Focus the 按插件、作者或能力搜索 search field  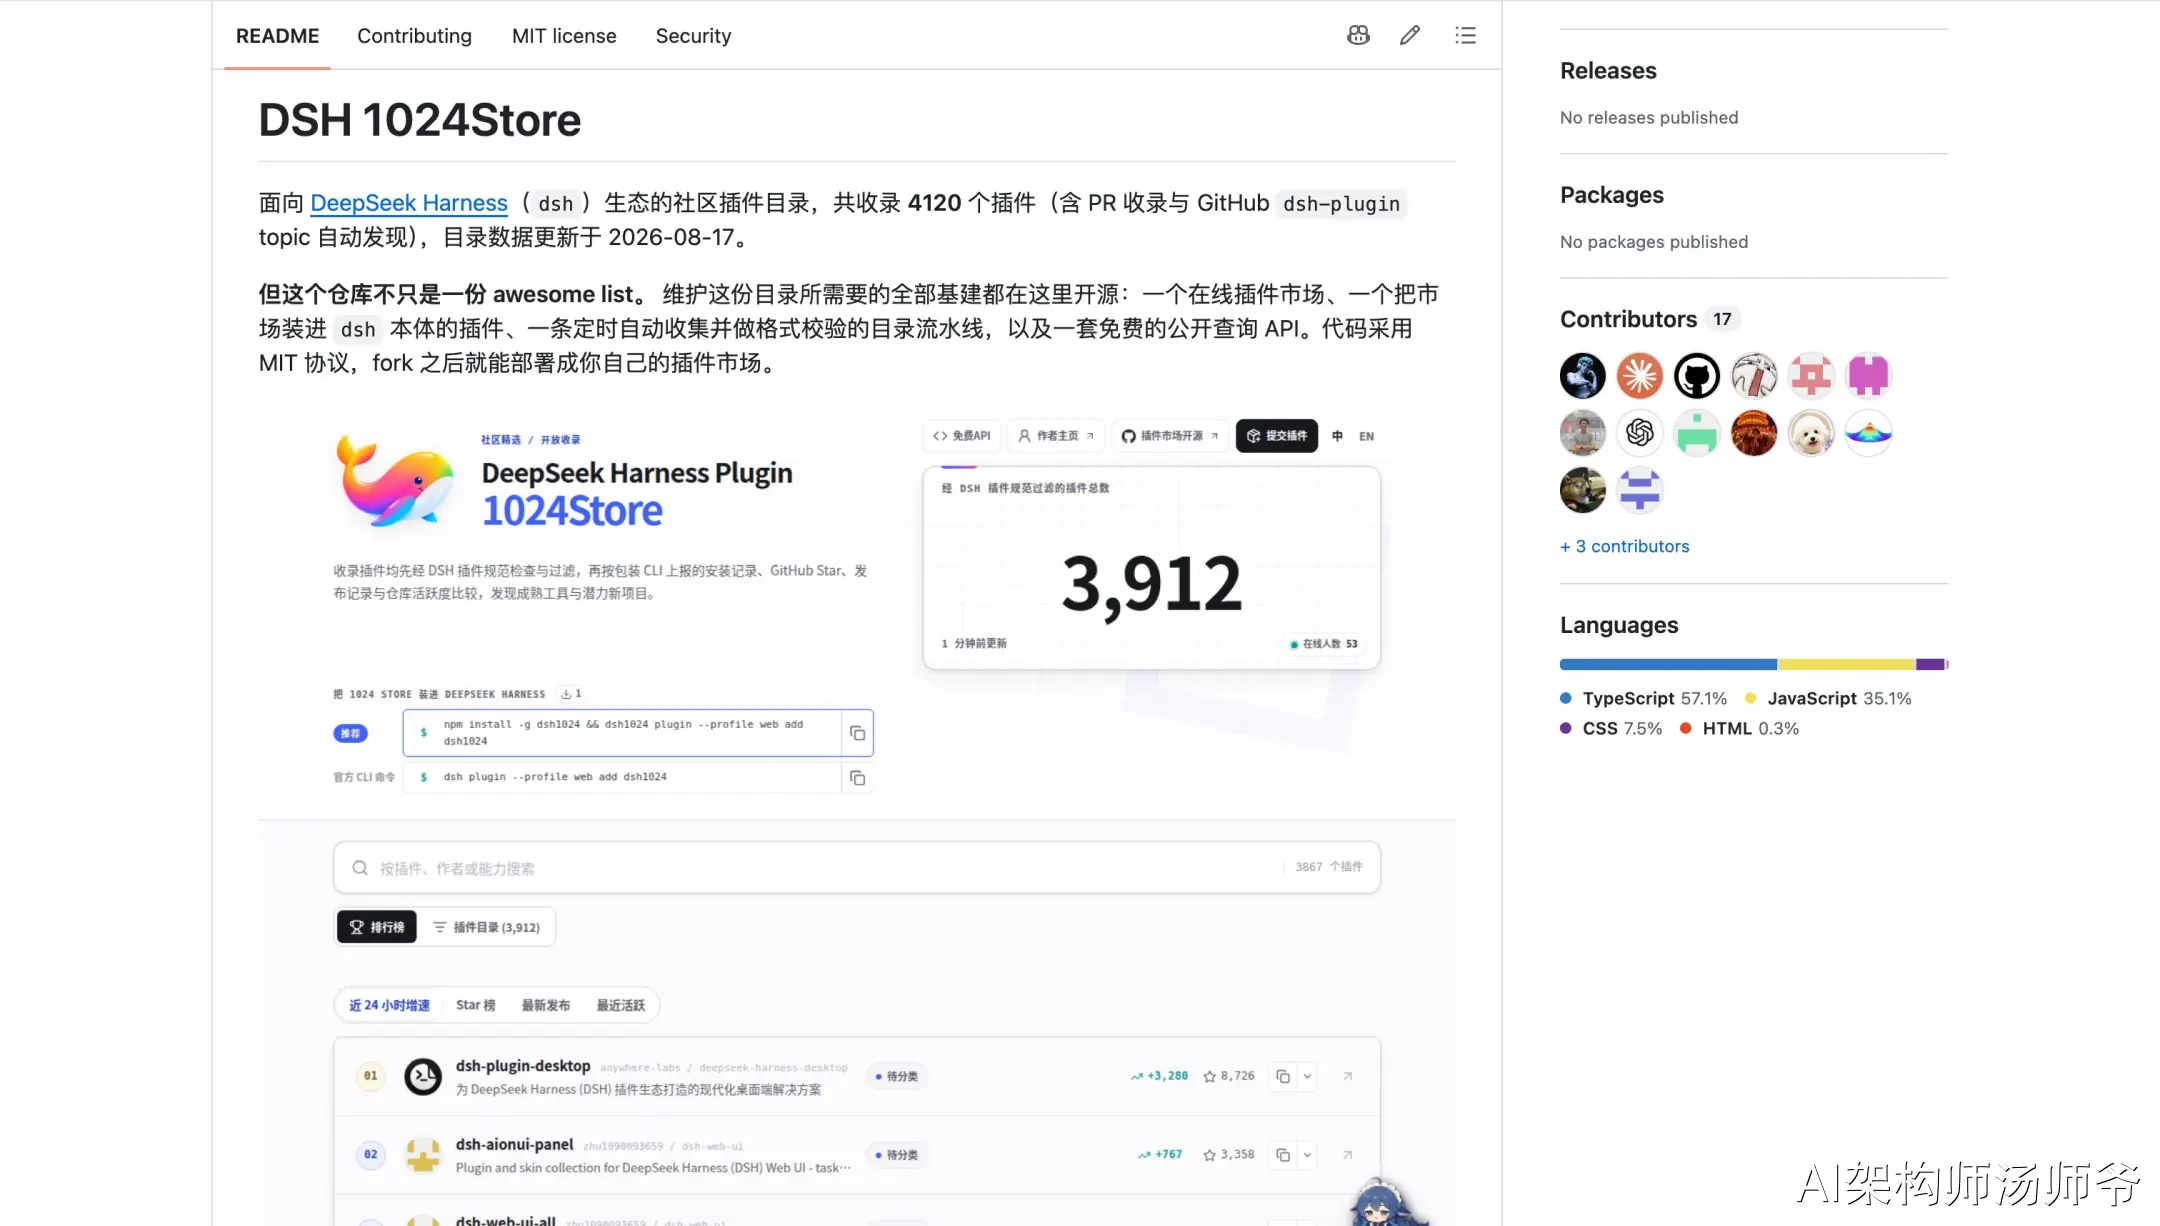point(856,868)
